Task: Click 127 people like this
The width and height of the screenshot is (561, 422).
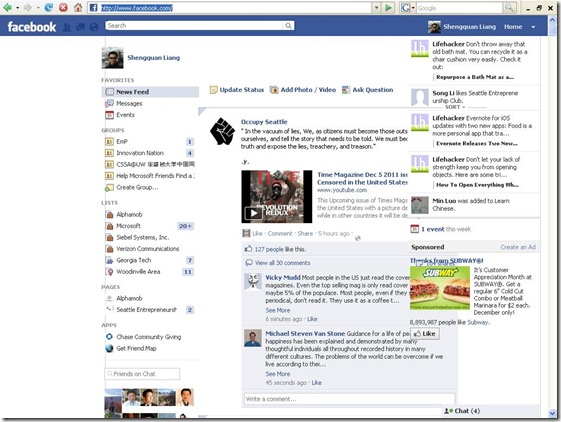Action: [x=280, y=249]
